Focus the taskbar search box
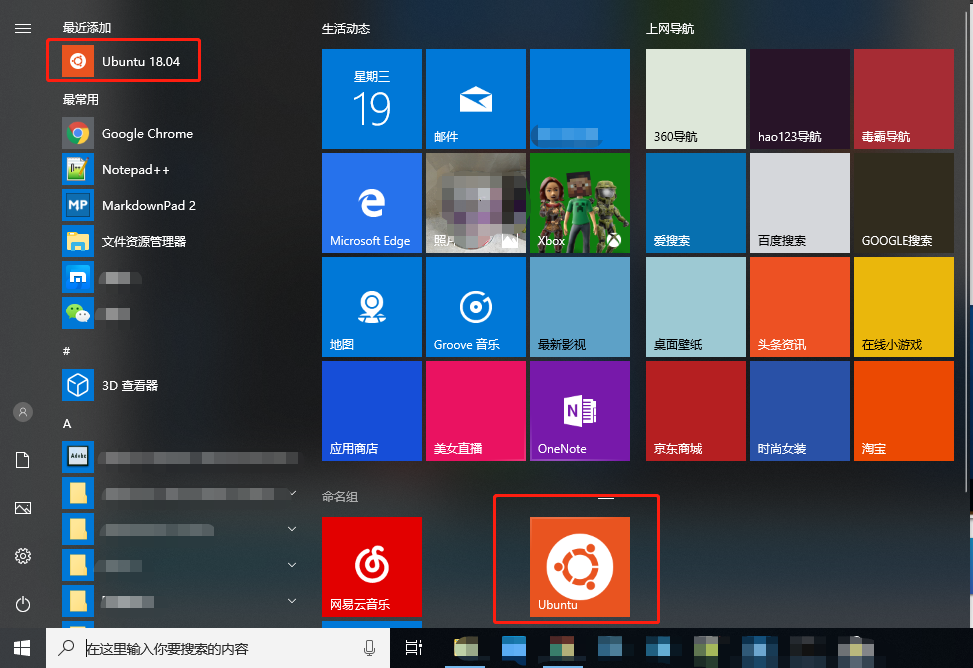The height and width of the screenshot is (668, 973). pos(218,648)
